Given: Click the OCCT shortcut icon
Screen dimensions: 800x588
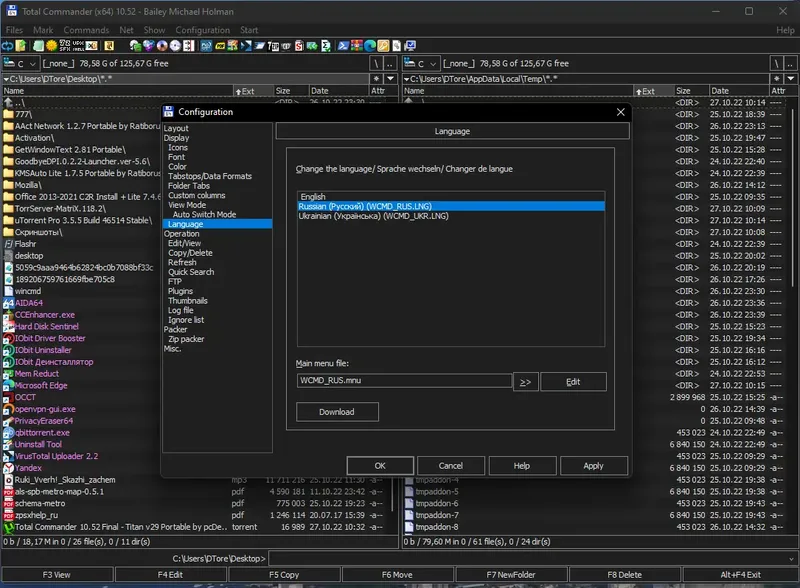Looking at the screenshot, I should pyautogui.click(x=9, y=397).
